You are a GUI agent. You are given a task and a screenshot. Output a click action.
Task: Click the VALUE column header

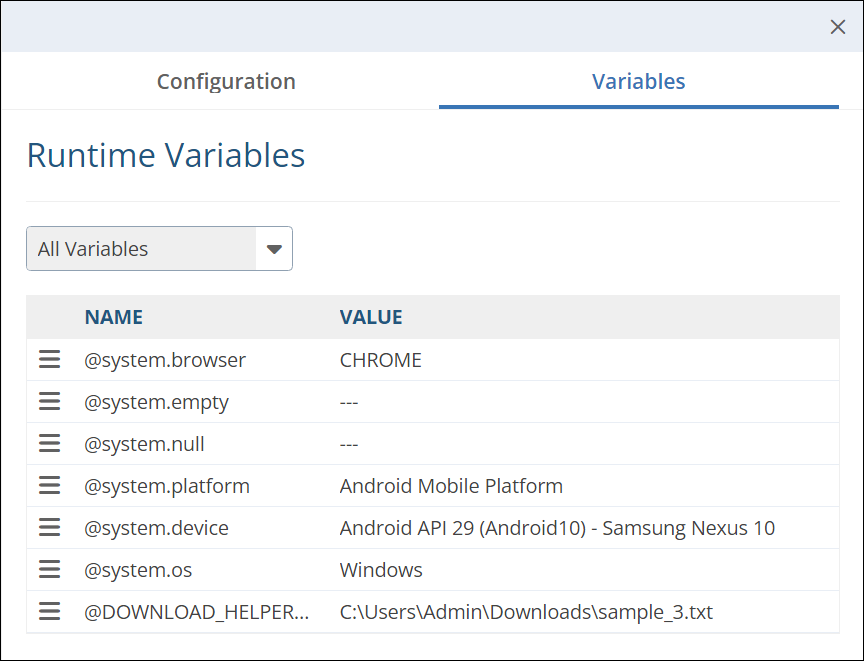tap(371, 317)
